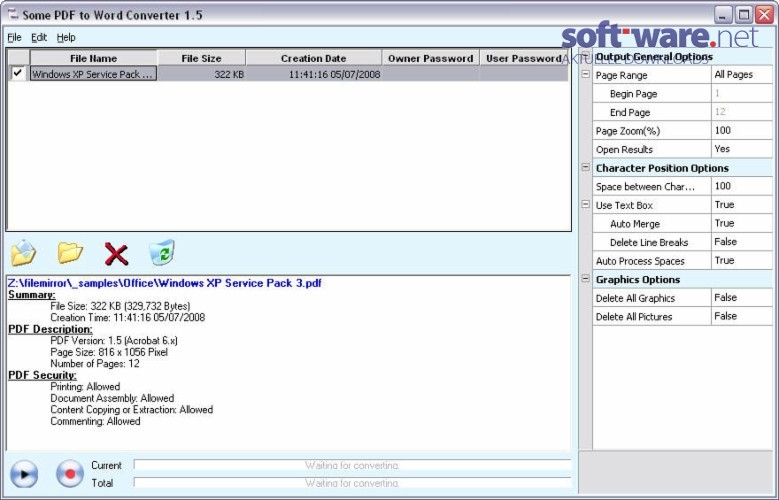Collapse the Output General Options section
The image size is (779, 500).
pos(586,56)
